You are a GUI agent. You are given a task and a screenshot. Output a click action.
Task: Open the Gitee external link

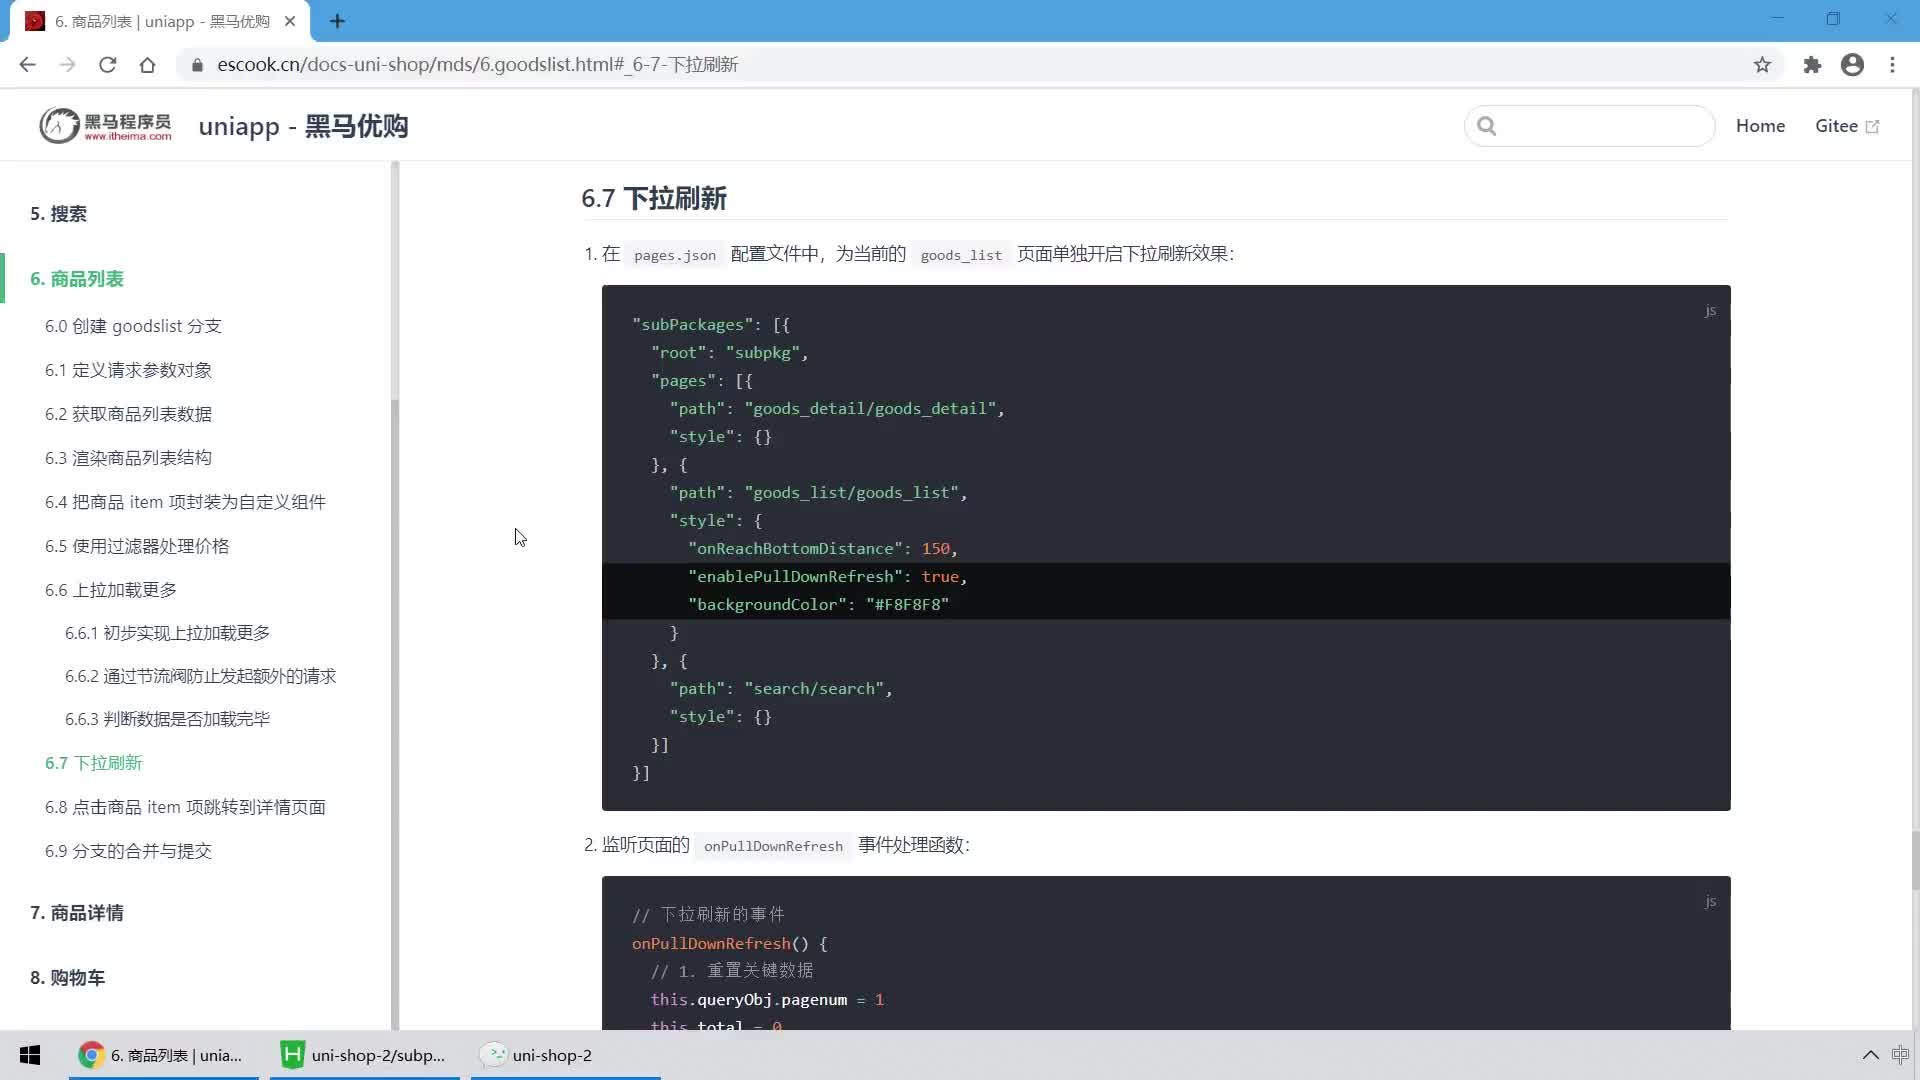(1847, 126)
